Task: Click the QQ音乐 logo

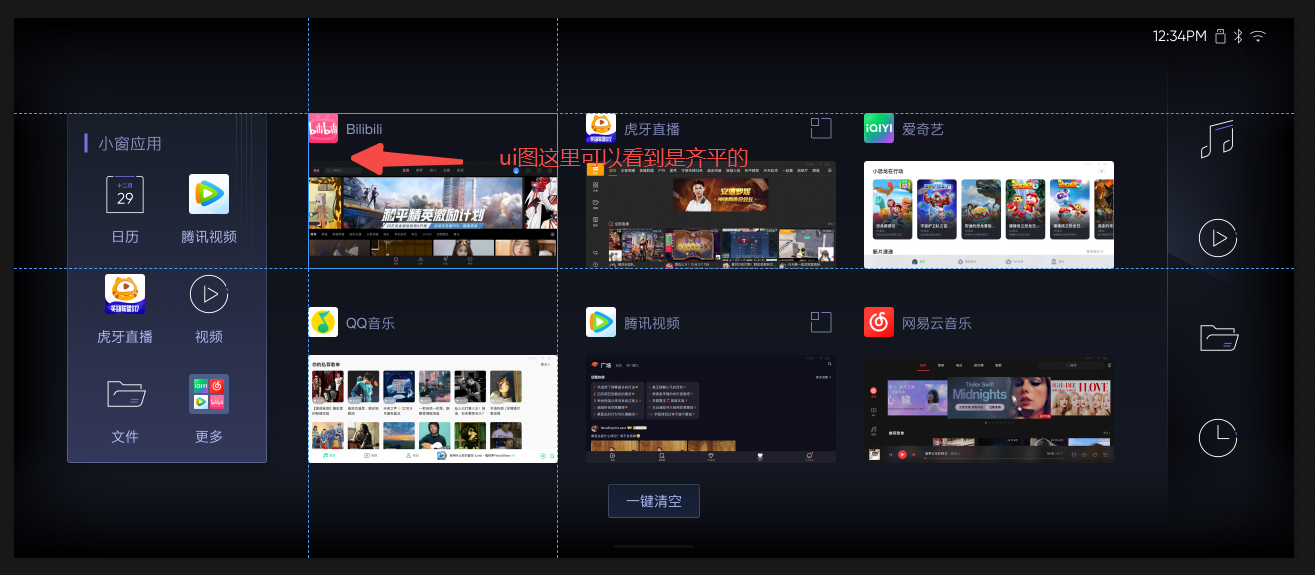Action: [323, 322]
